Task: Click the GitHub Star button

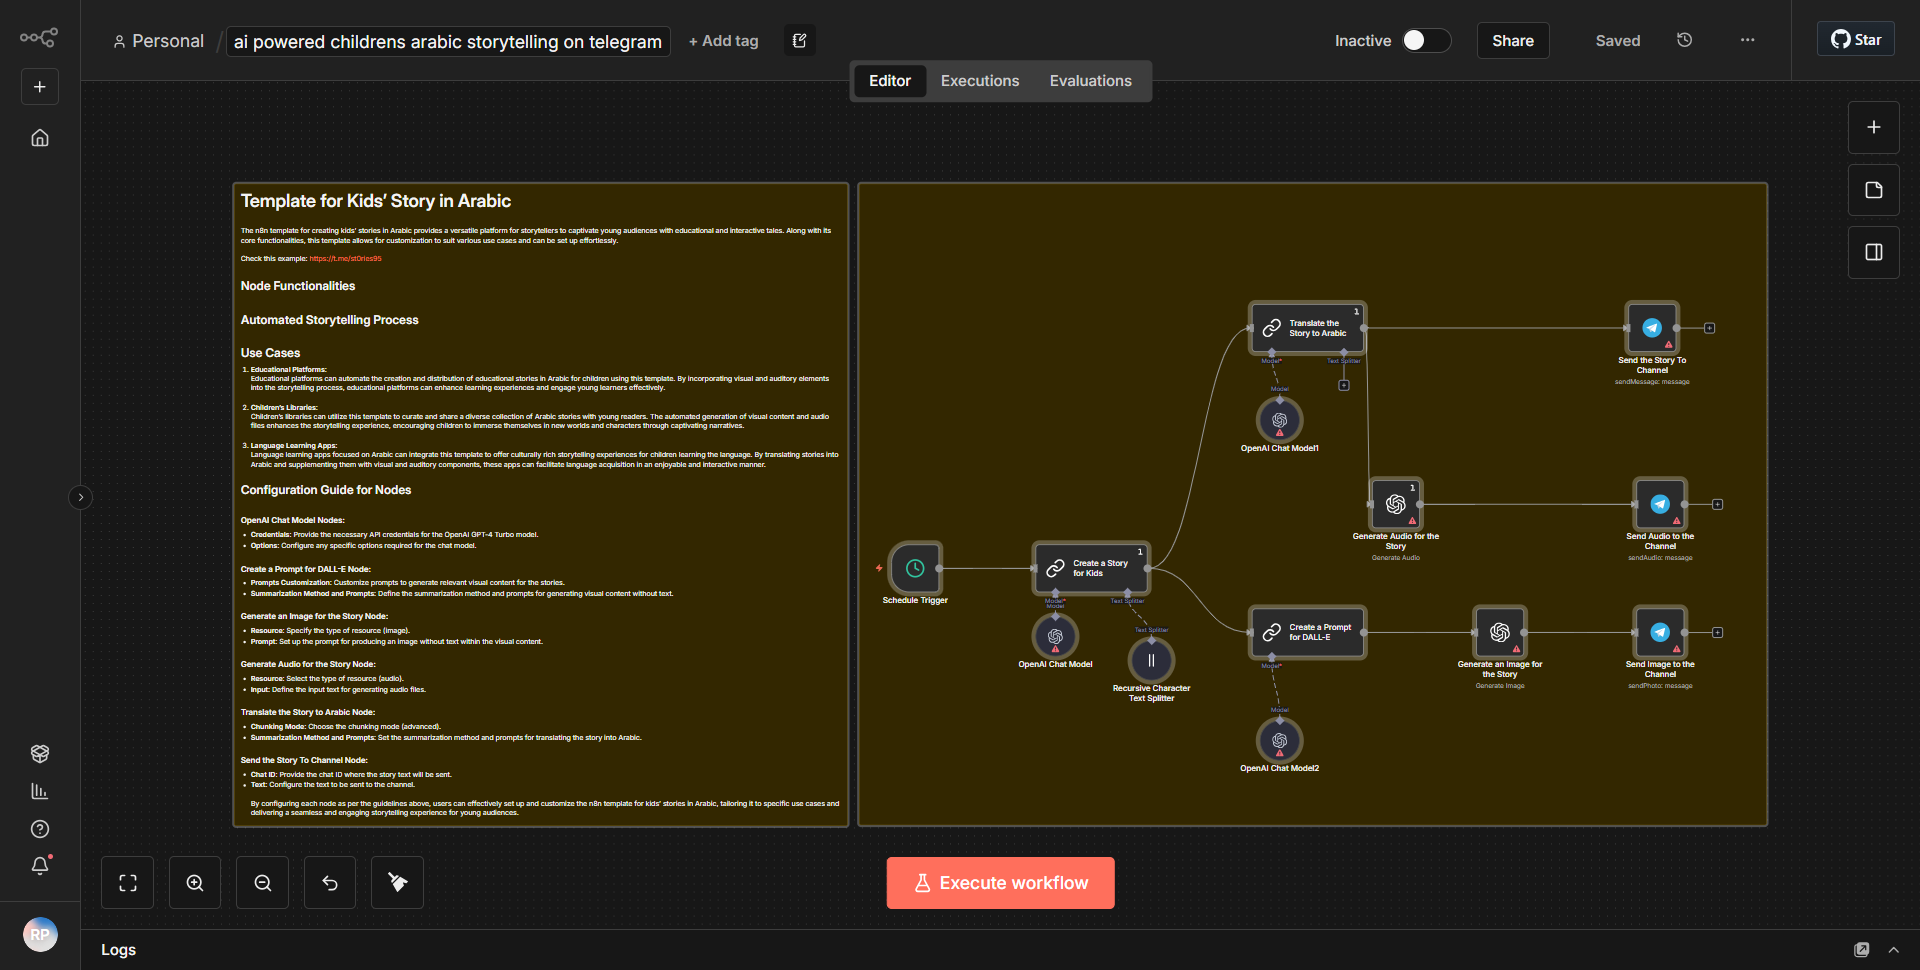Action: 1856,39
